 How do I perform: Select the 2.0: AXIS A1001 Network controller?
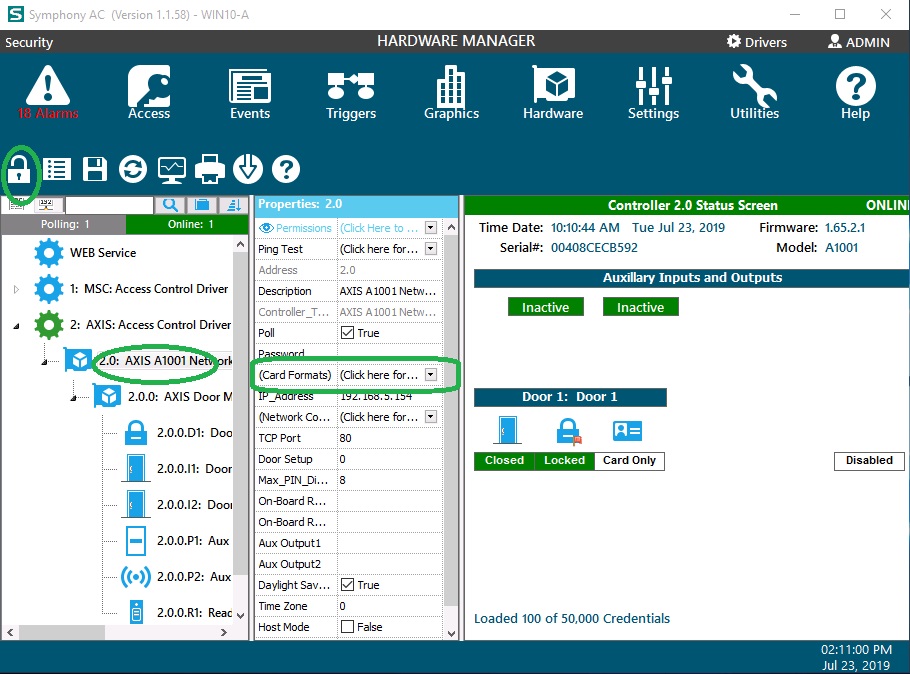coord(165,361)
